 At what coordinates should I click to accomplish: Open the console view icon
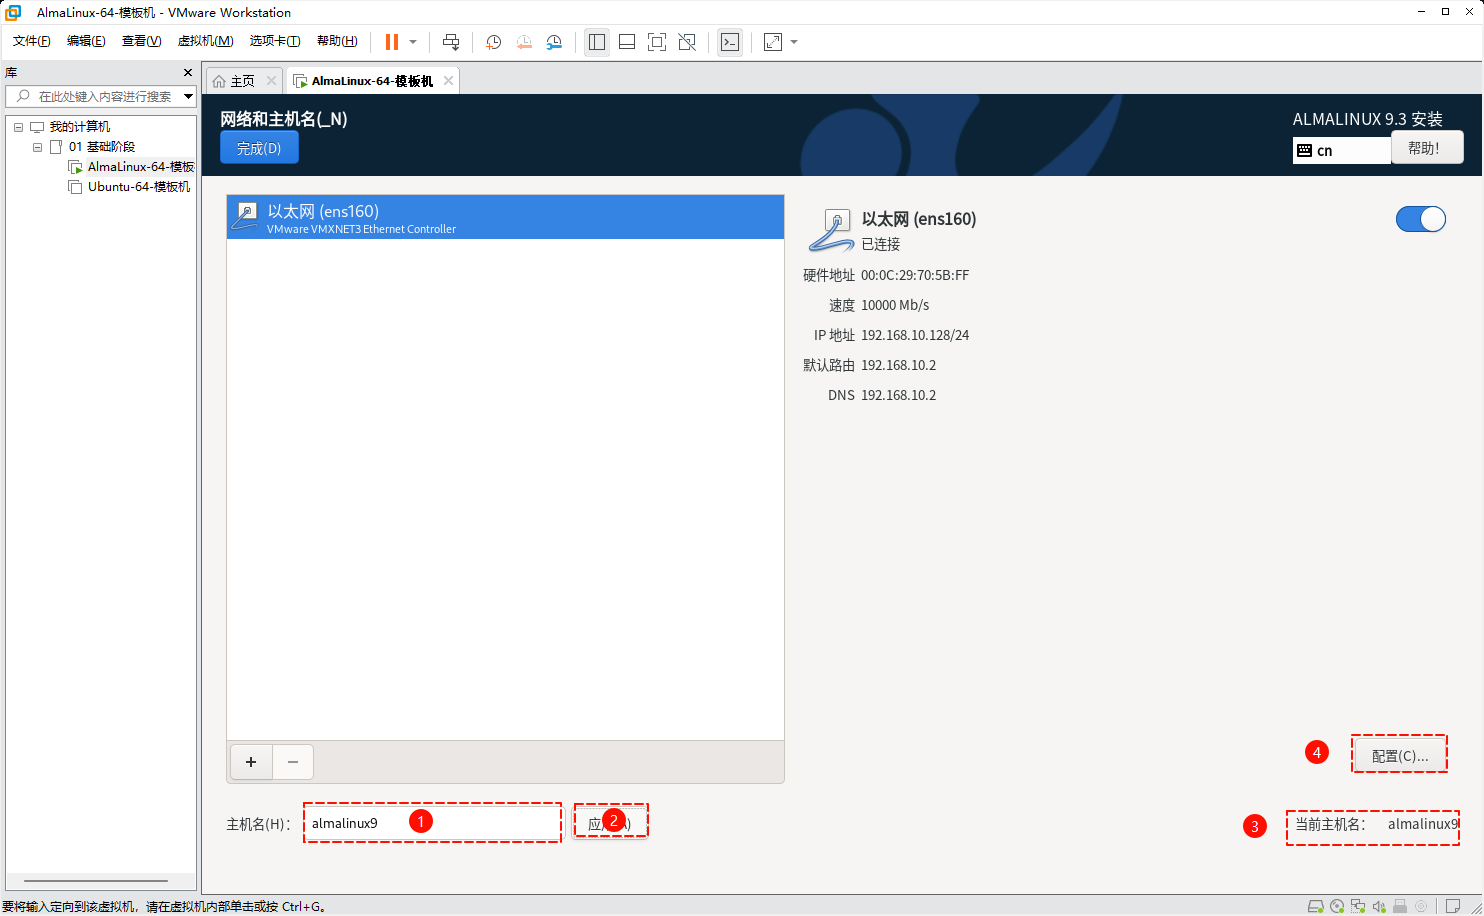[730, 42]
